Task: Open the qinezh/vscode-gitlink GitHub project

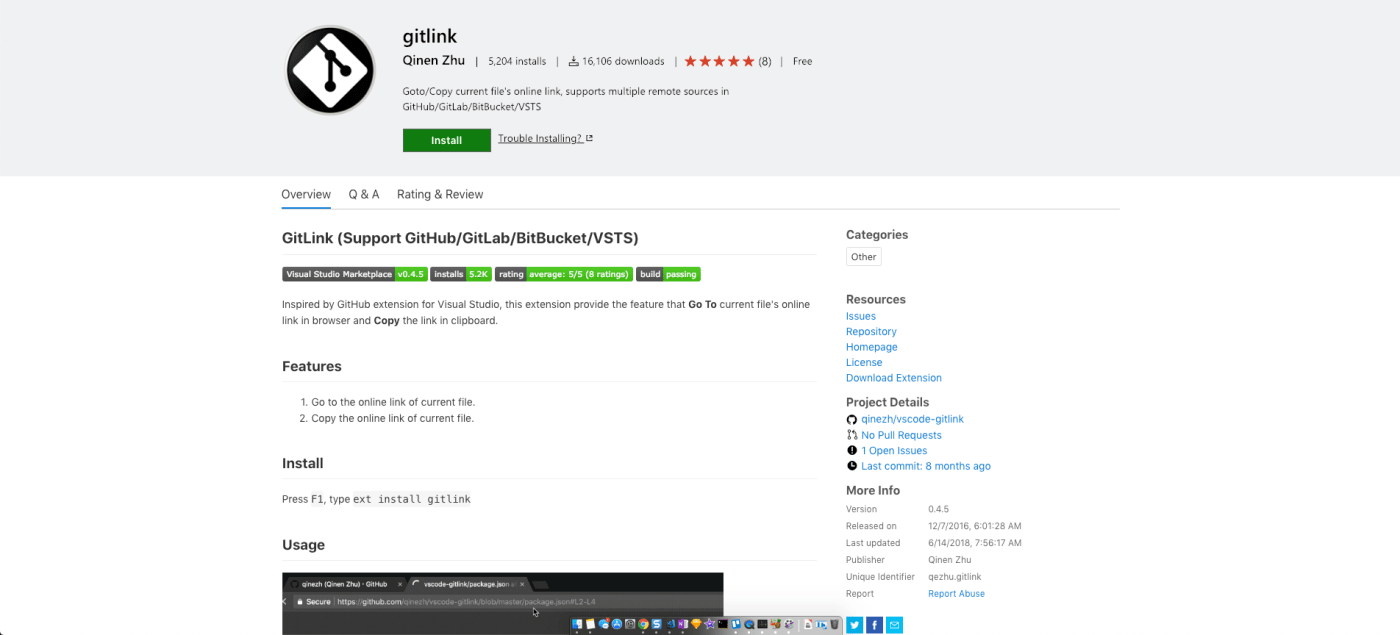Action: (912, 419)
